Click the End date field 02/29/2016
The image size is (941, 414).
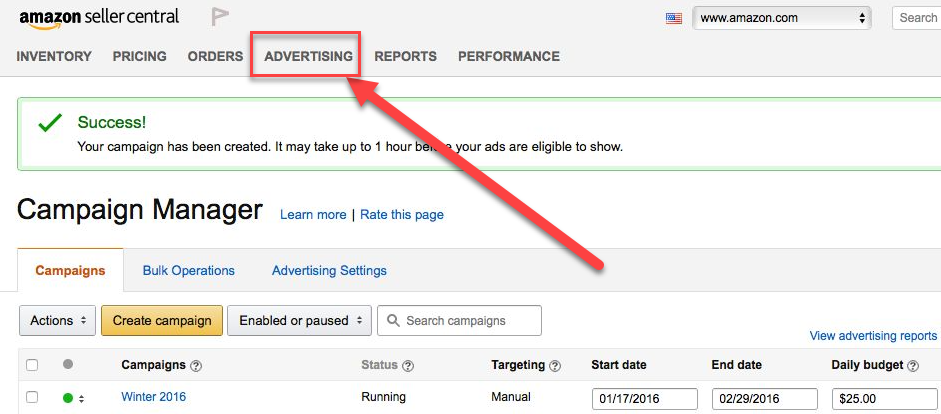tap(765, 399)
